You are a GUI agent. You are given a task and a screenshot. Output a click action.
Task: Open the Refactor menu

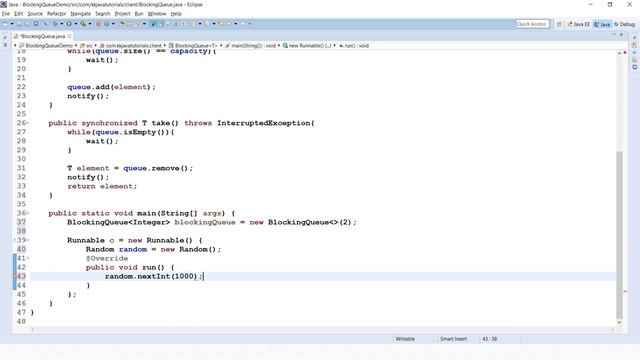click(56, 13)
